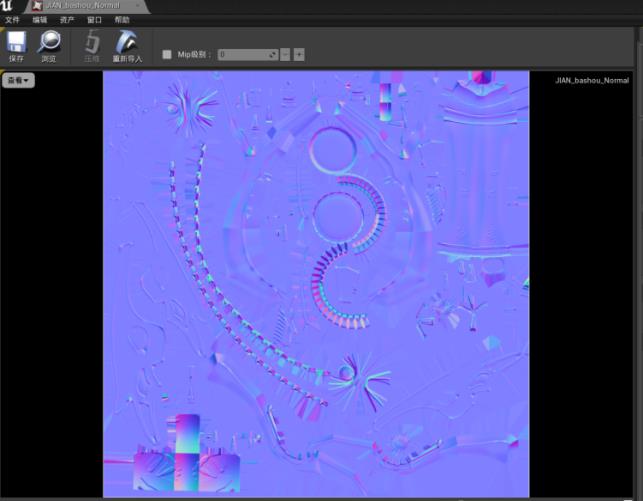Decrease Mip level with minus button
This screenshot has width=643, height=501.
click(x=285, y=55)
